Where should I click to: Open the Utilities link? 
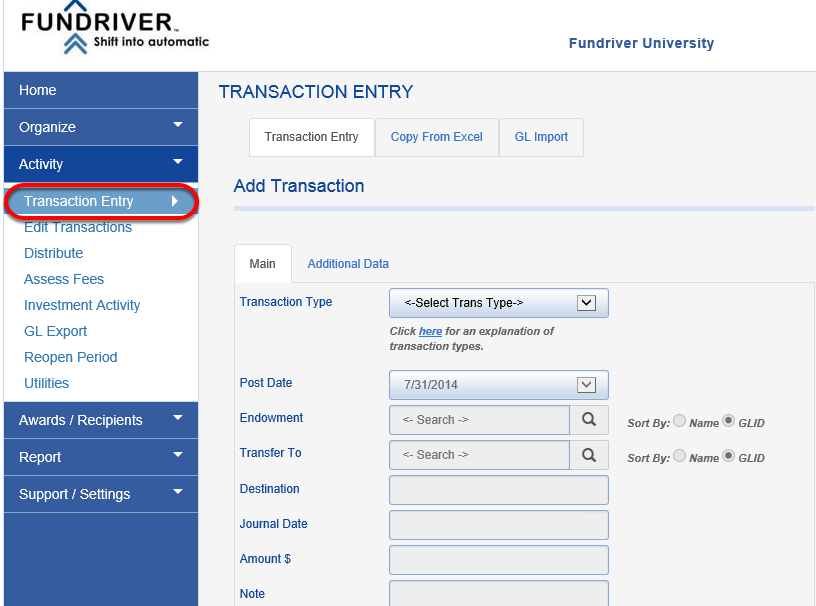[46, 383]
